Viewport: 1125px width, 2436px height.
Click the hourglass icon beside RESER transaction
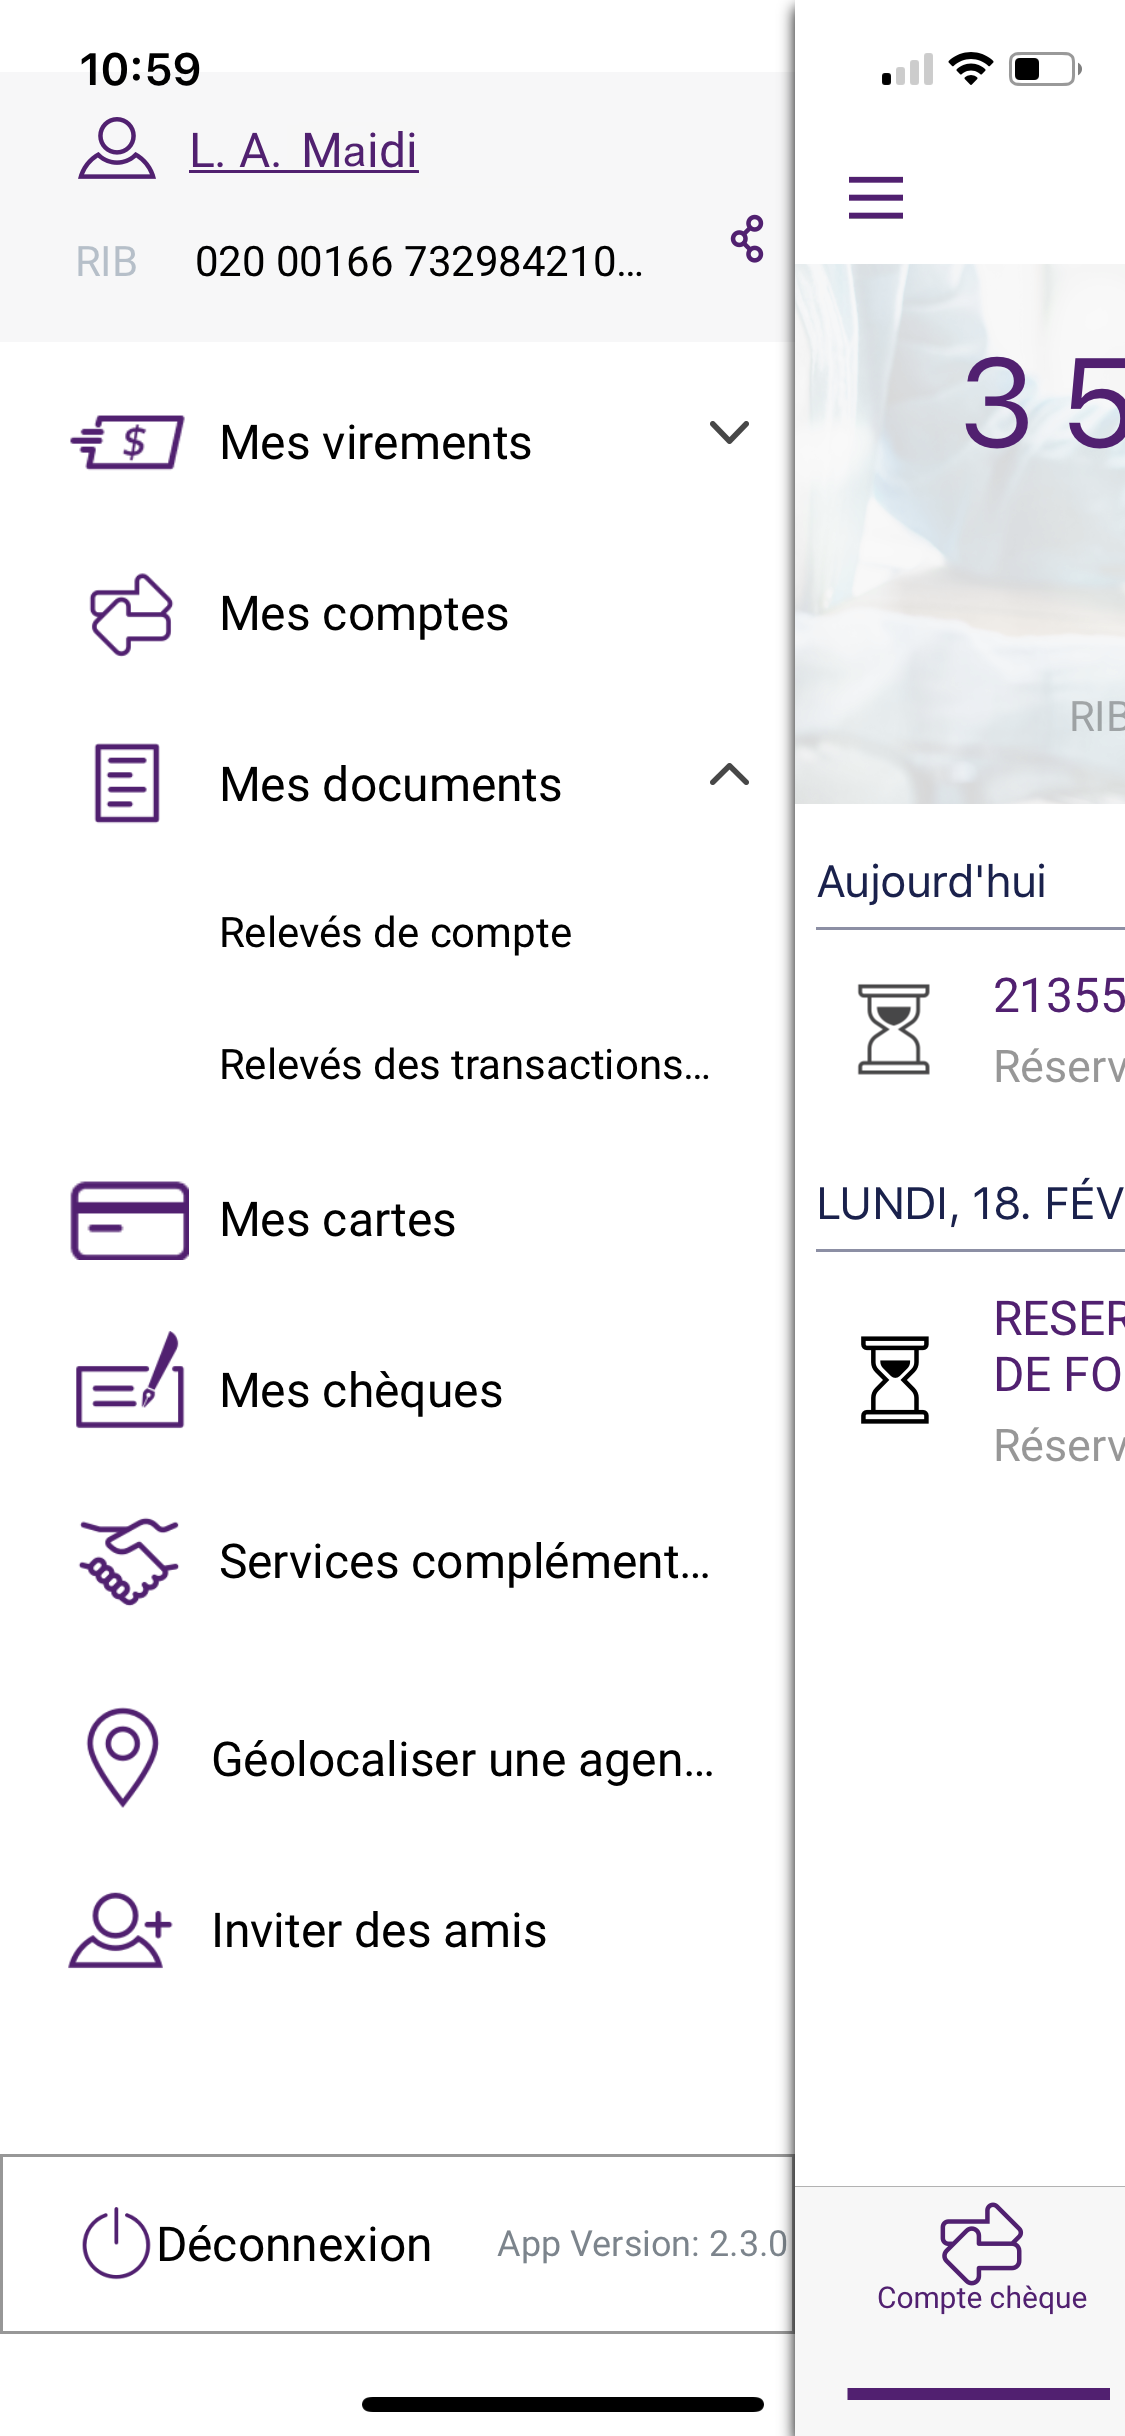click(895, 1380)
